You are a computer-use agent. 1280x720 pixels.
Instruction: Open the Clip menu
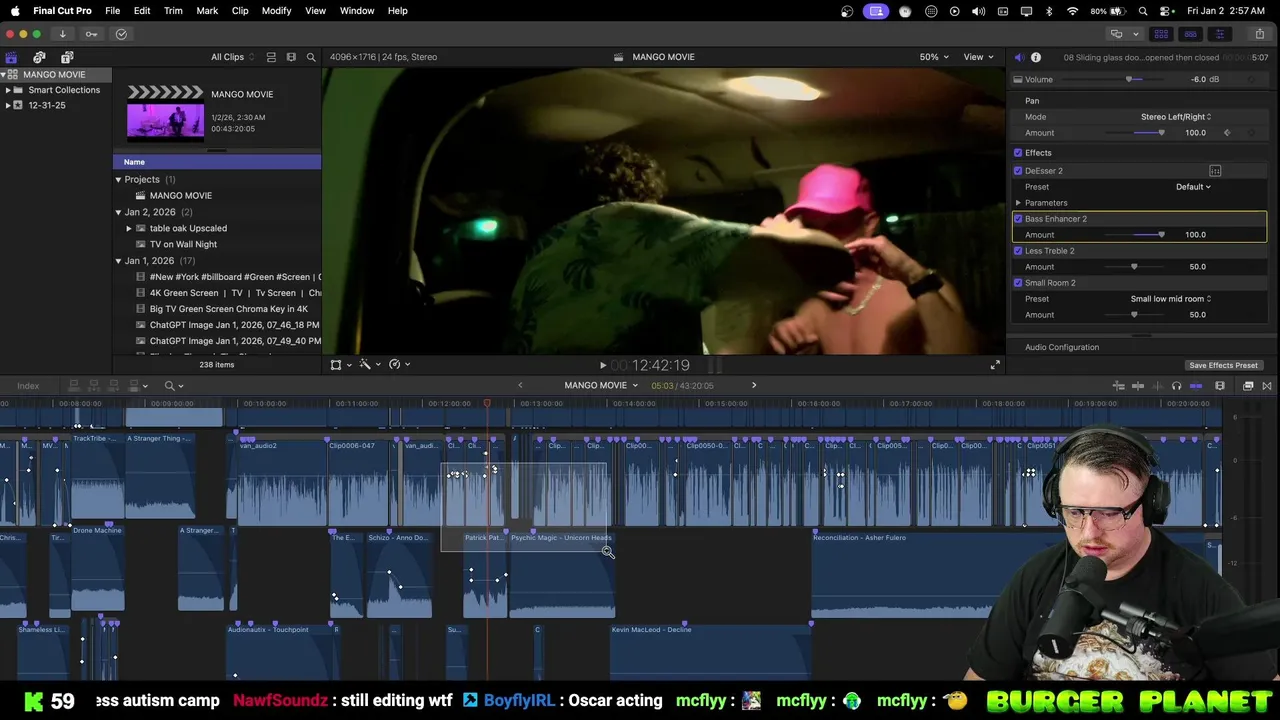pos(240,11)
